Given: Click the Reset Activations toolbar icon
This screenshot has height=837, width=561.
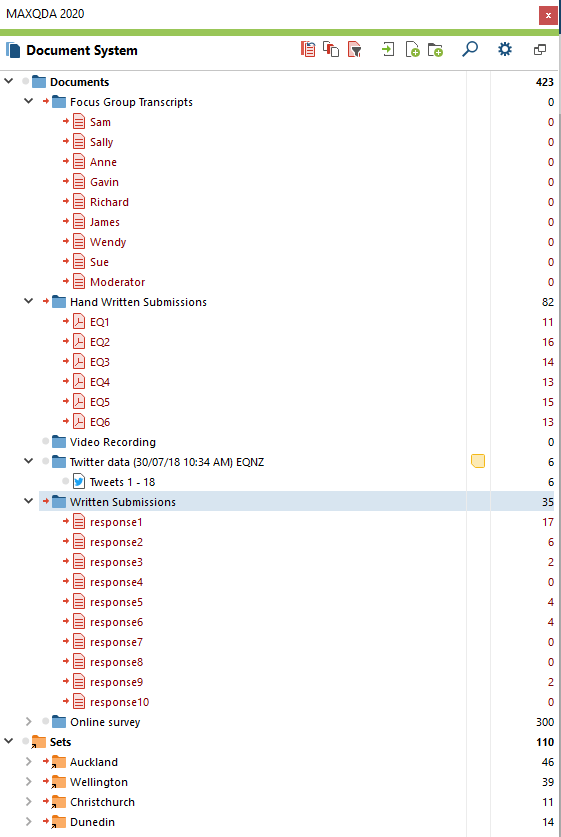Looking at the screenshot, I should tap(308, 50).
